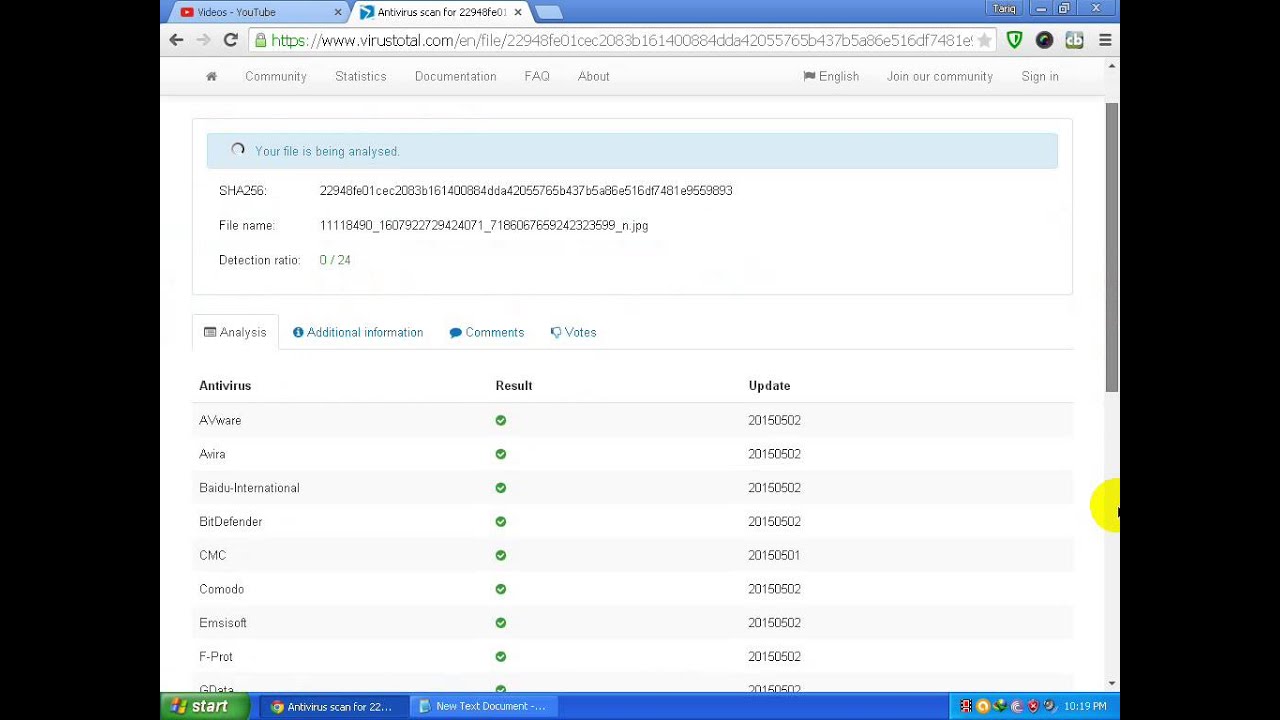This screenshot has width=1280, height=720.
Task: Click the green check for AVware
Action: tap(501, 420)
